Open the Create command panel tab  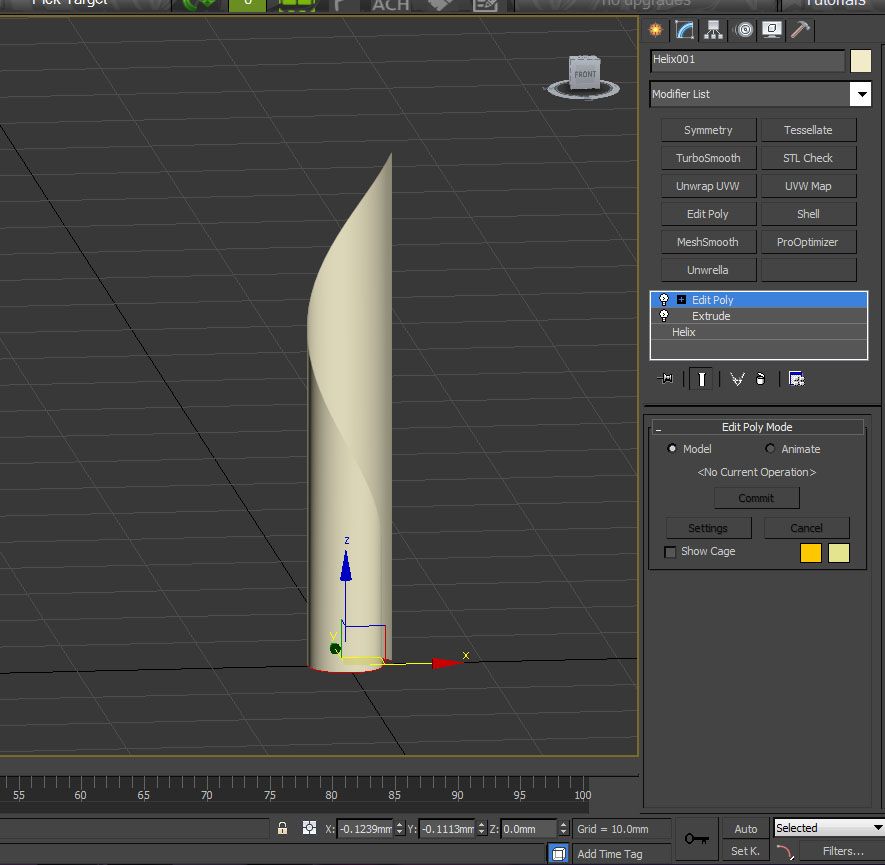656,30
